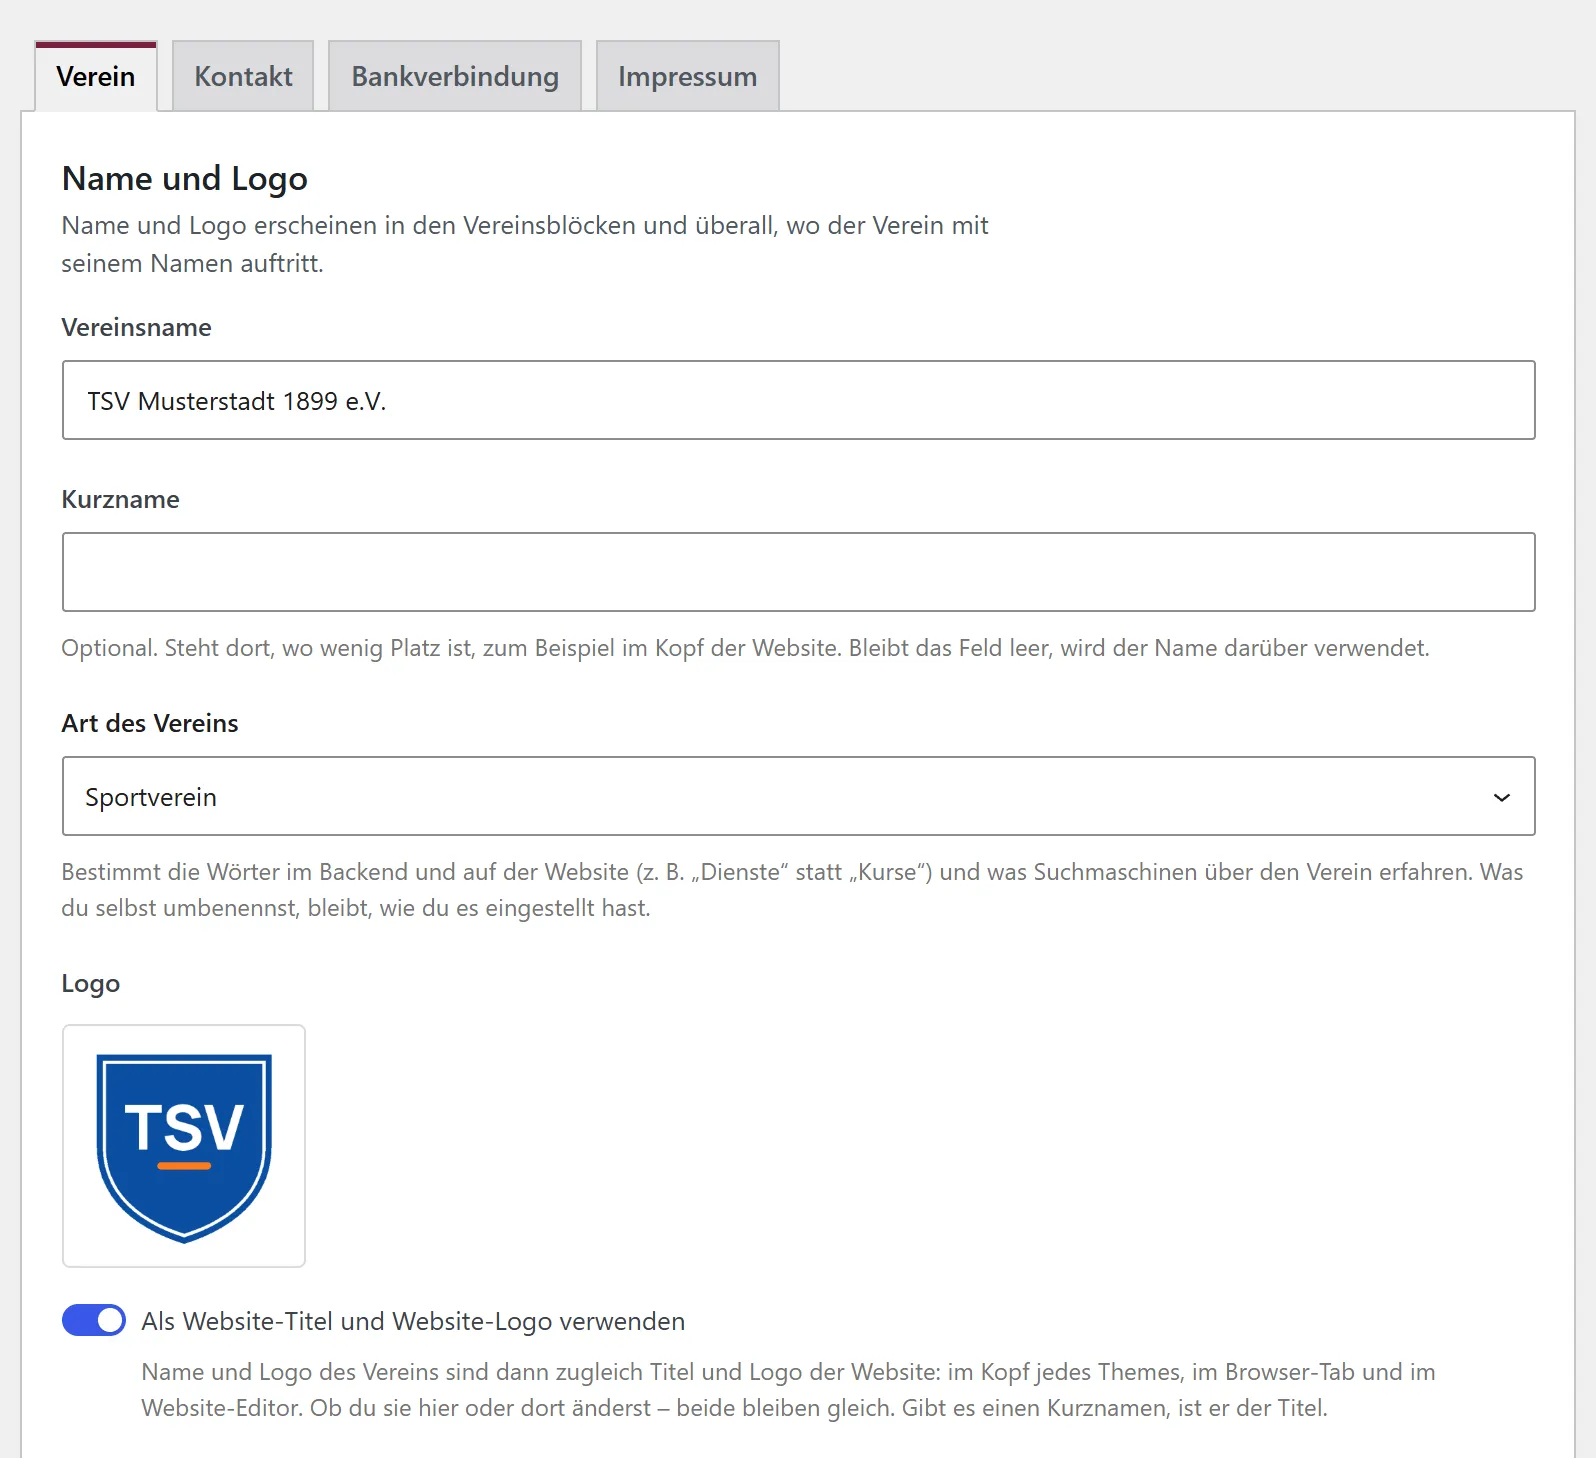This screenshot has height=1458, width=1596.
Task: Click the Kurzname help text starting "Optional. Steht dort"
Action: click(x=745, y=648)
